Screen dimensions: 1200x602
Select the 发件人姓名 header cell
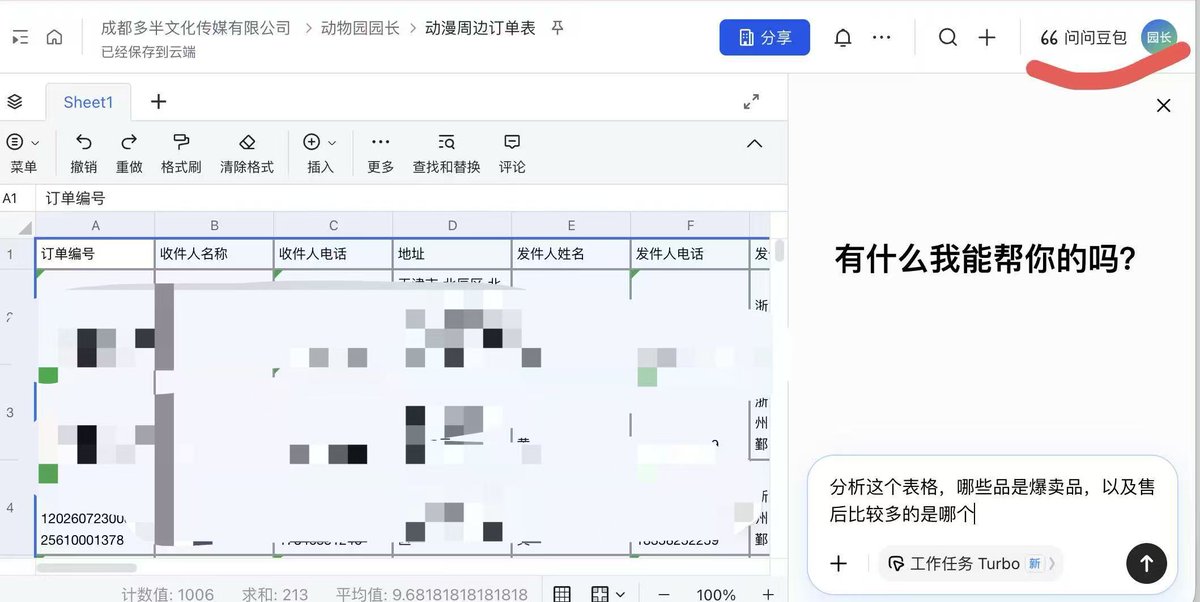click(571, 254)
